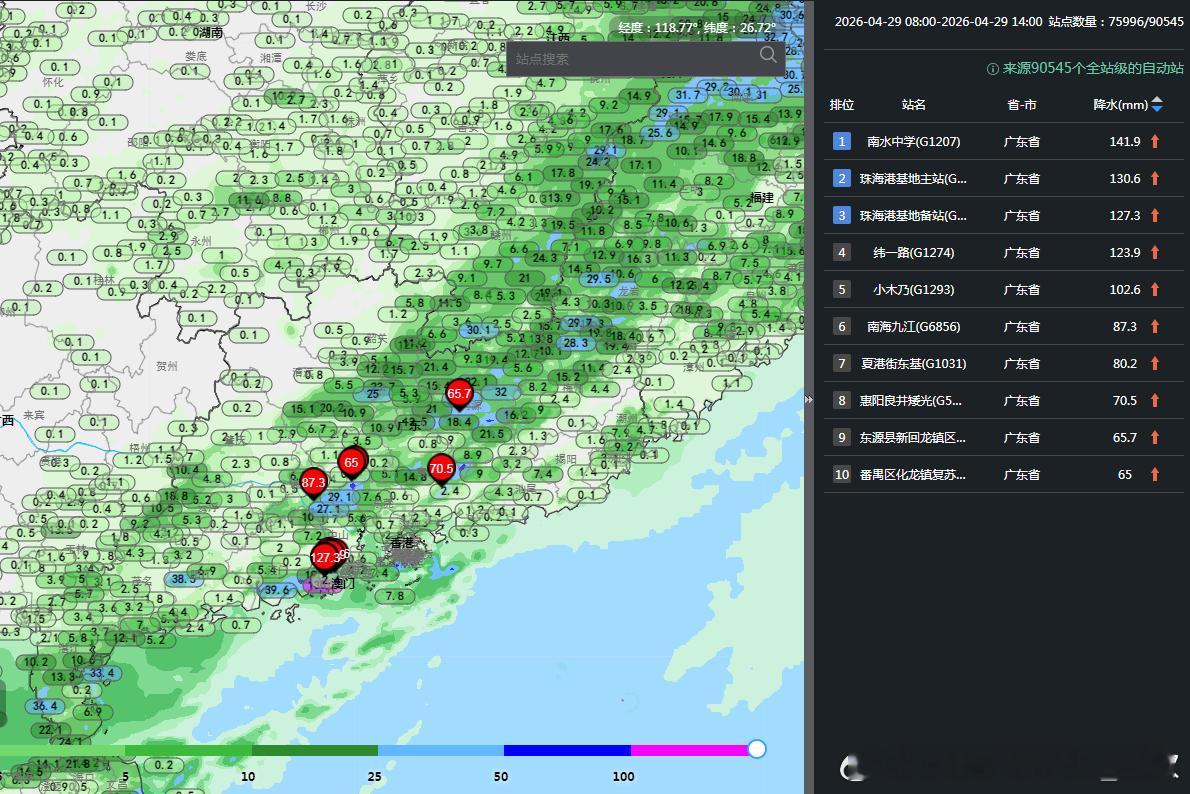Select station 夏港街东基(G1031) in the list

[x=914, y=364]
